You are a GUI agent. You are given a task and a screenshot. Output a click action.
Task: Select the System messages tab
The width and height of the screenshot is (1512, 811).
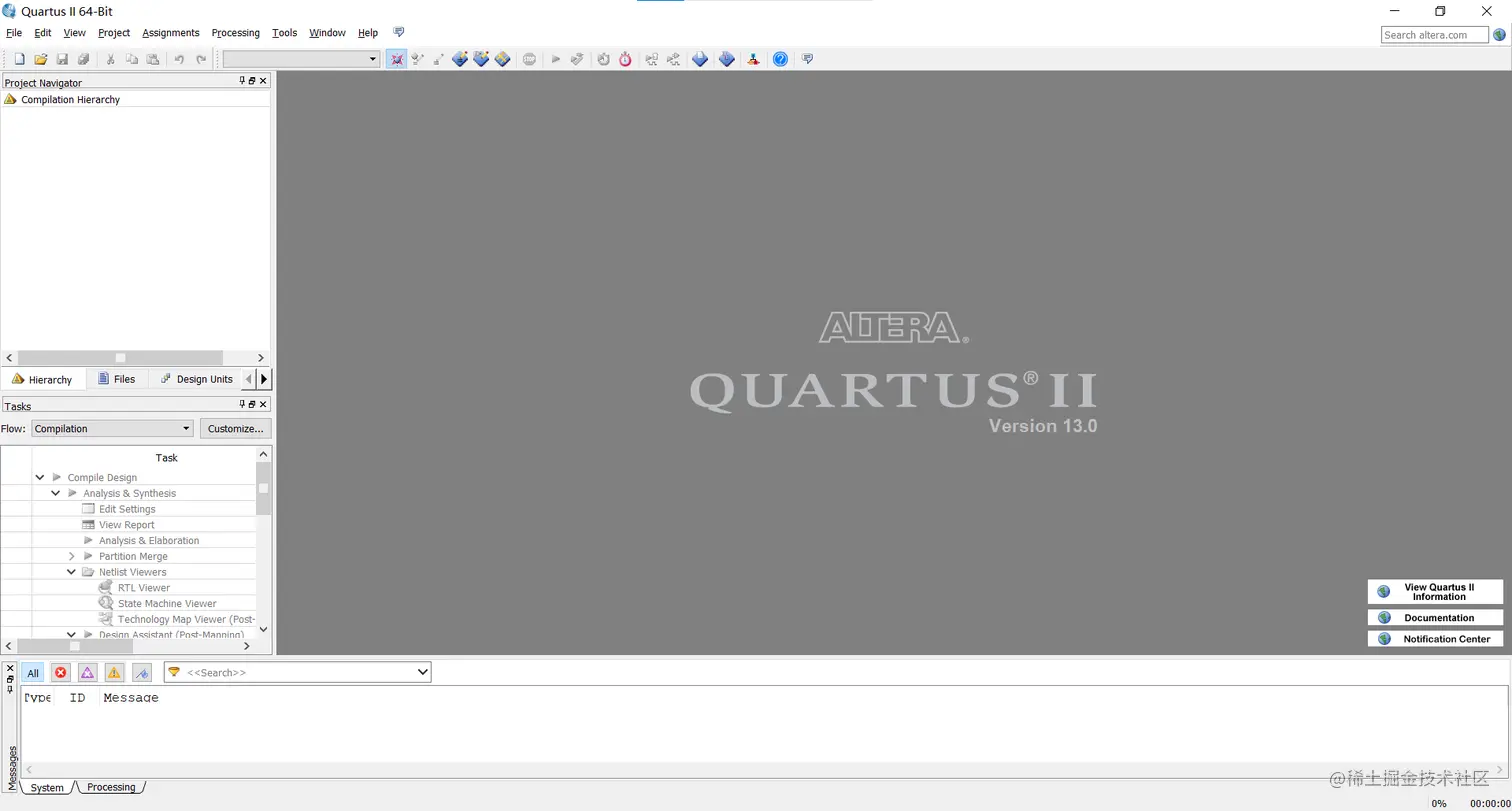click(x=47, y=788)
